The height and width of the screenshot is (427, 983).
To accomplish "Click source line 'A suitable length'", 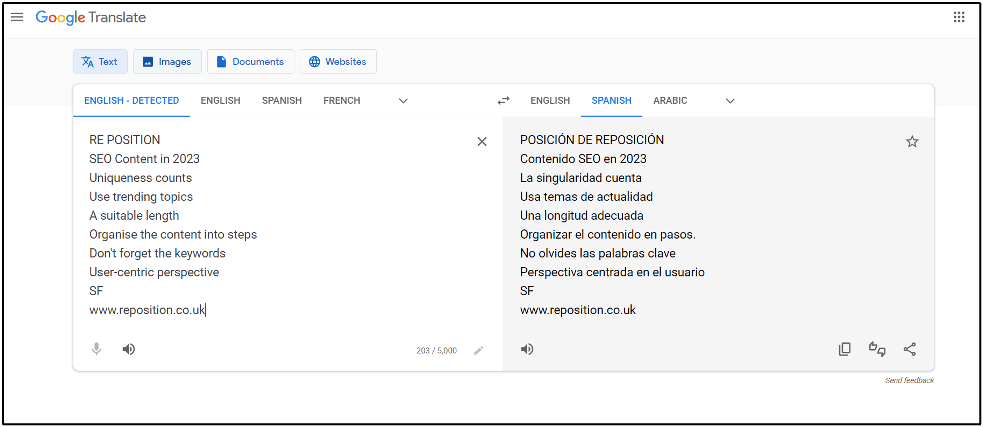I will [x=134, y=216].
